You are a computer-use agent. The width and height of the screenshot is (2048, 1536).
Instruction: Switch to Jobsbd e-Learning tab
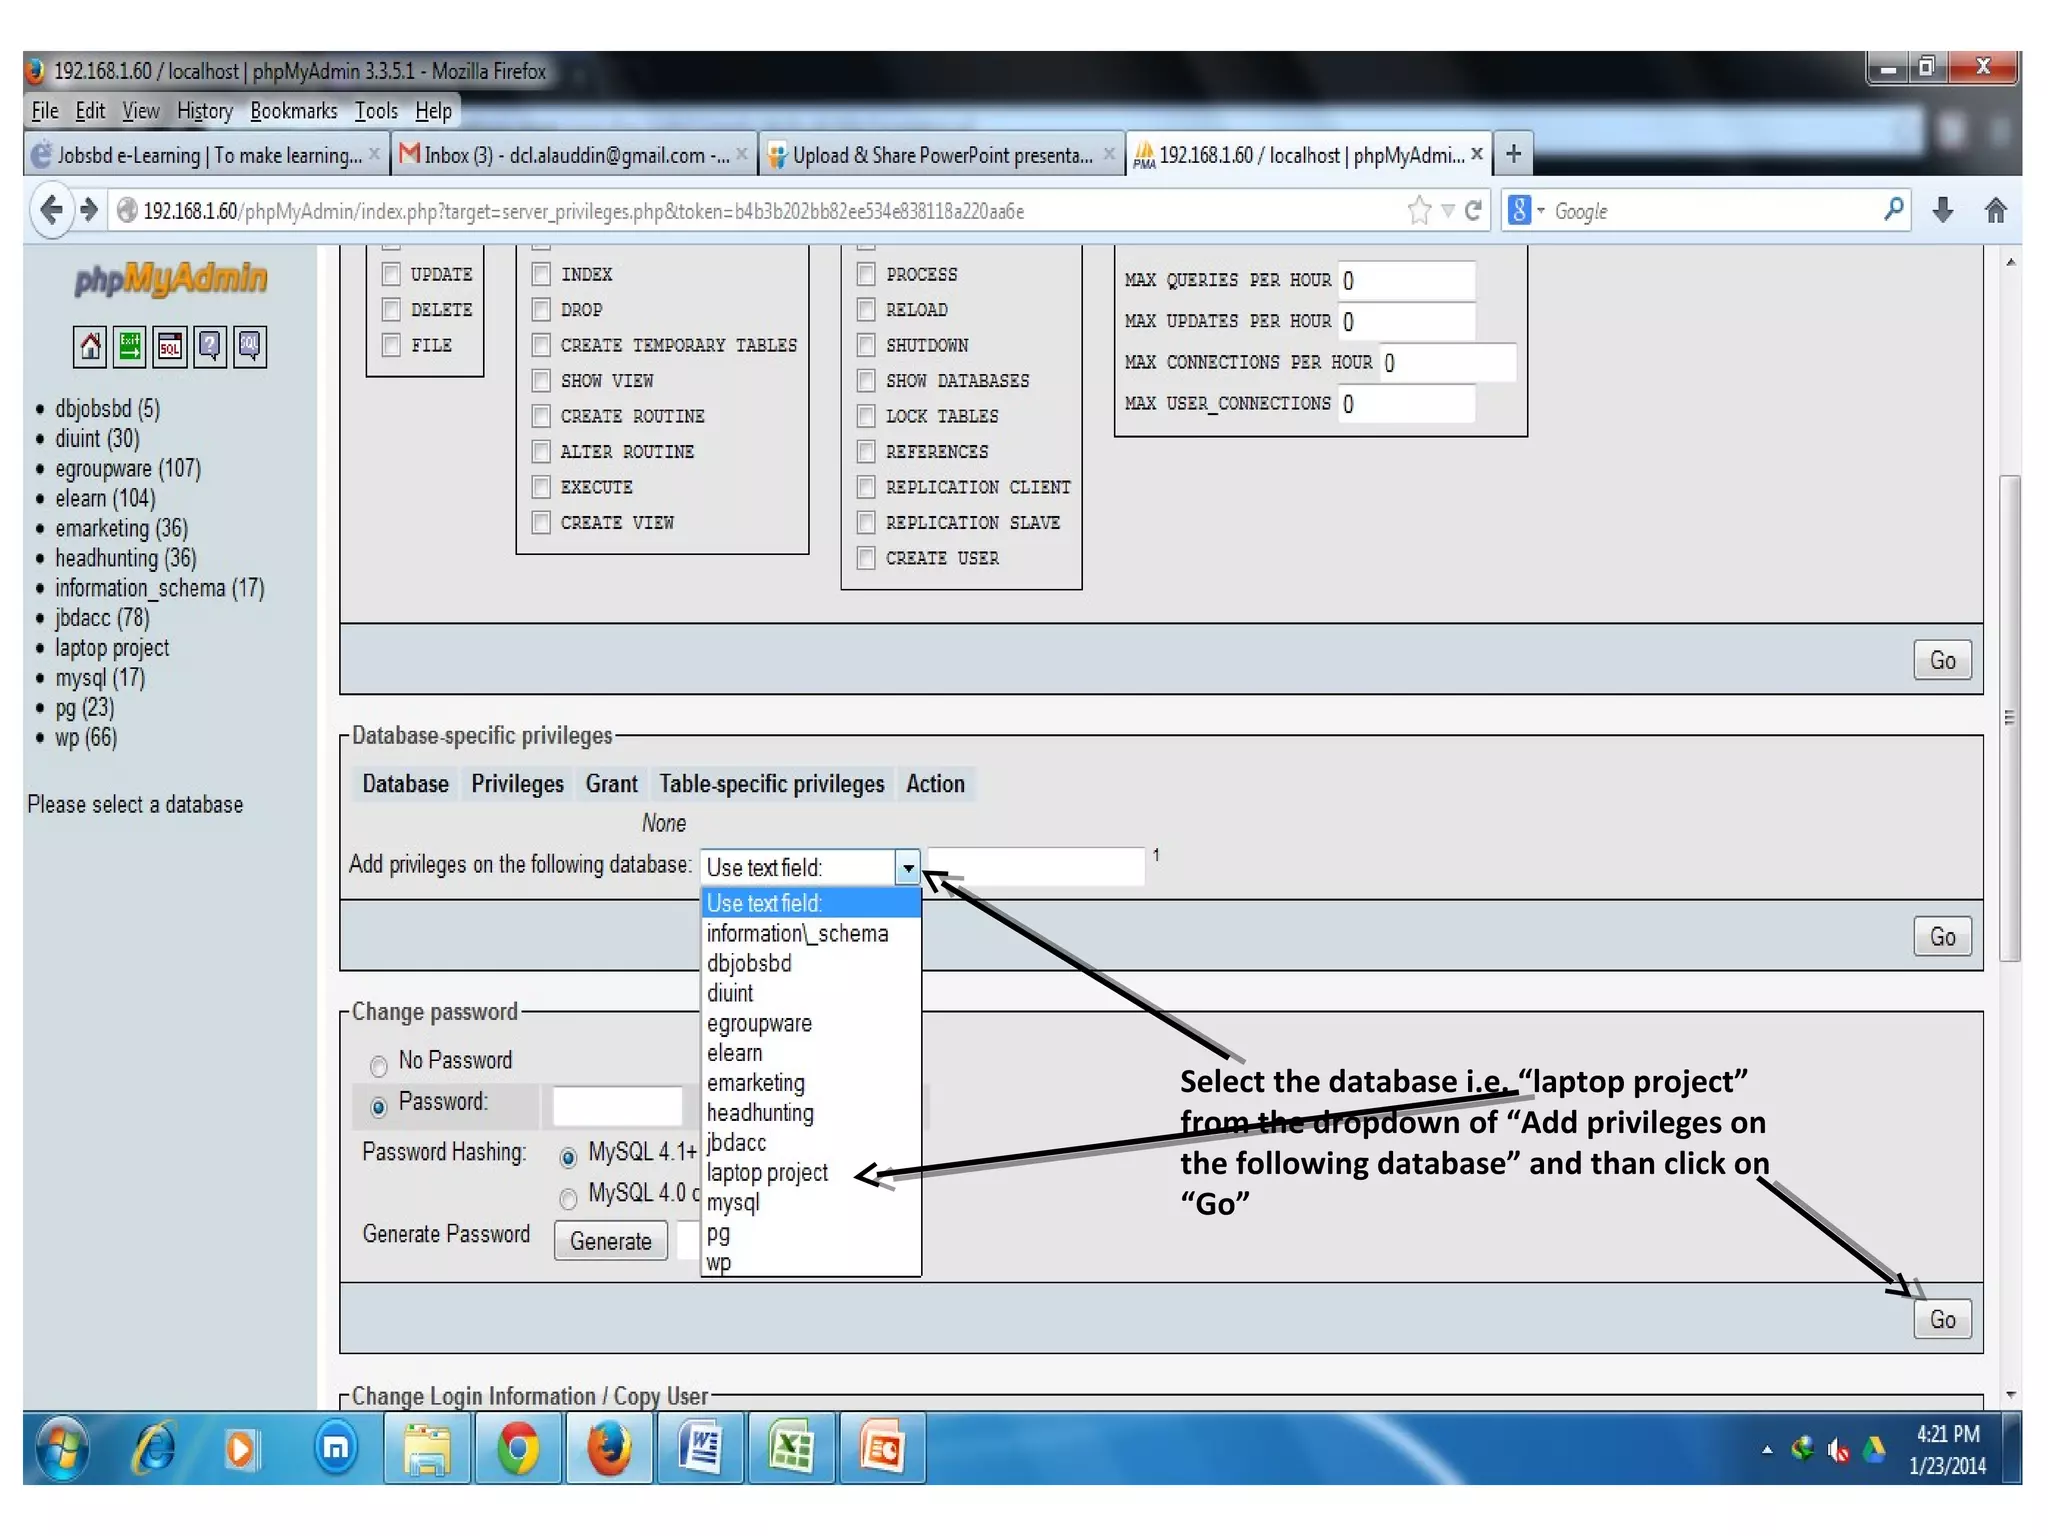(x=206, y=154)
